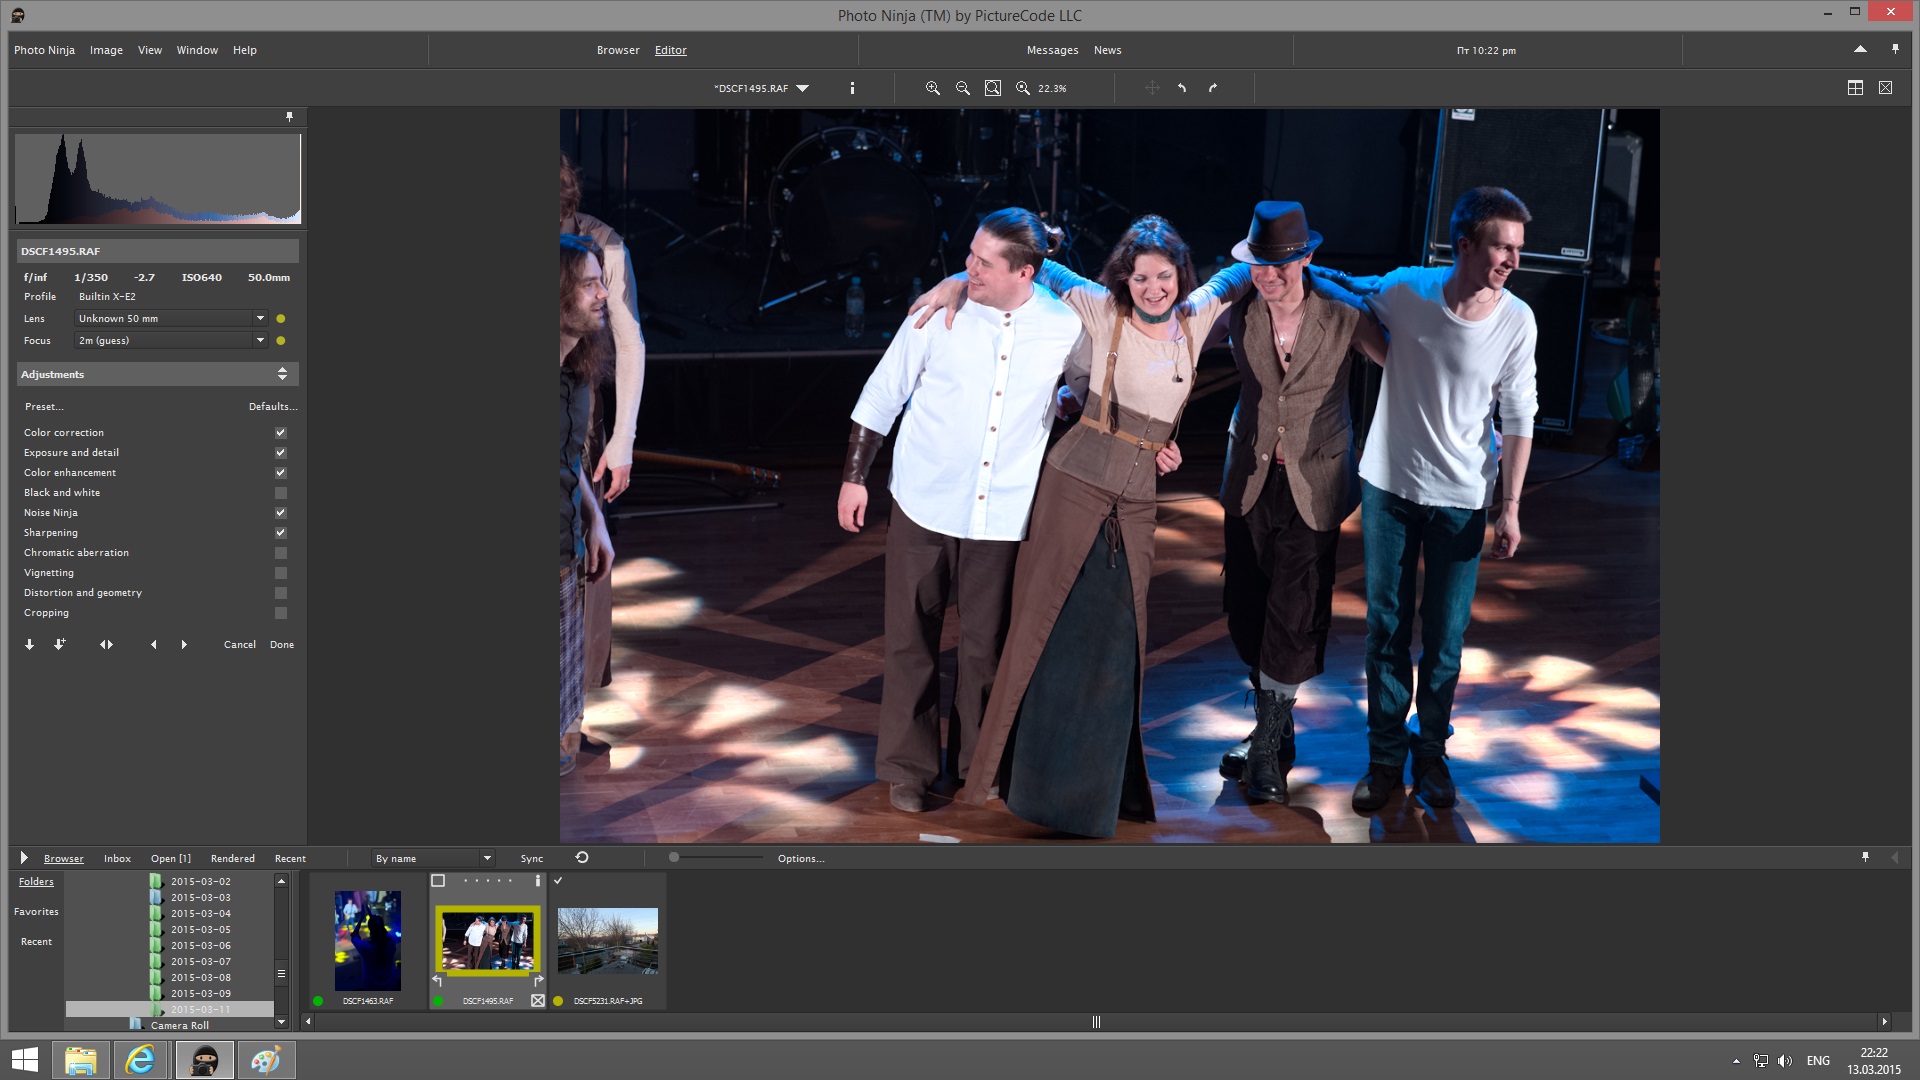Image resolution: width=1920 pixels, height=1080 pixels.
Task: Toggle Exposure and detail checkbox
Action: point(281,453)
